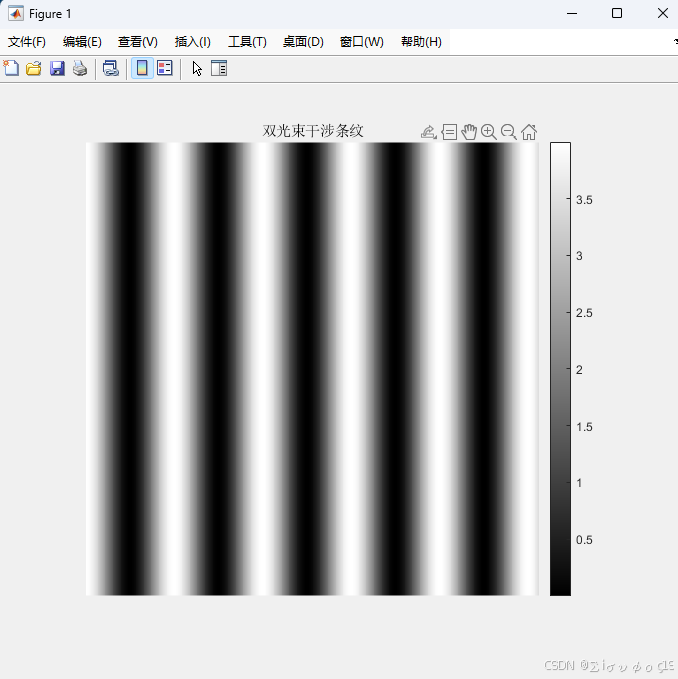Restore view with the home icon
This screenshot has width=678, height=679.
529,132
